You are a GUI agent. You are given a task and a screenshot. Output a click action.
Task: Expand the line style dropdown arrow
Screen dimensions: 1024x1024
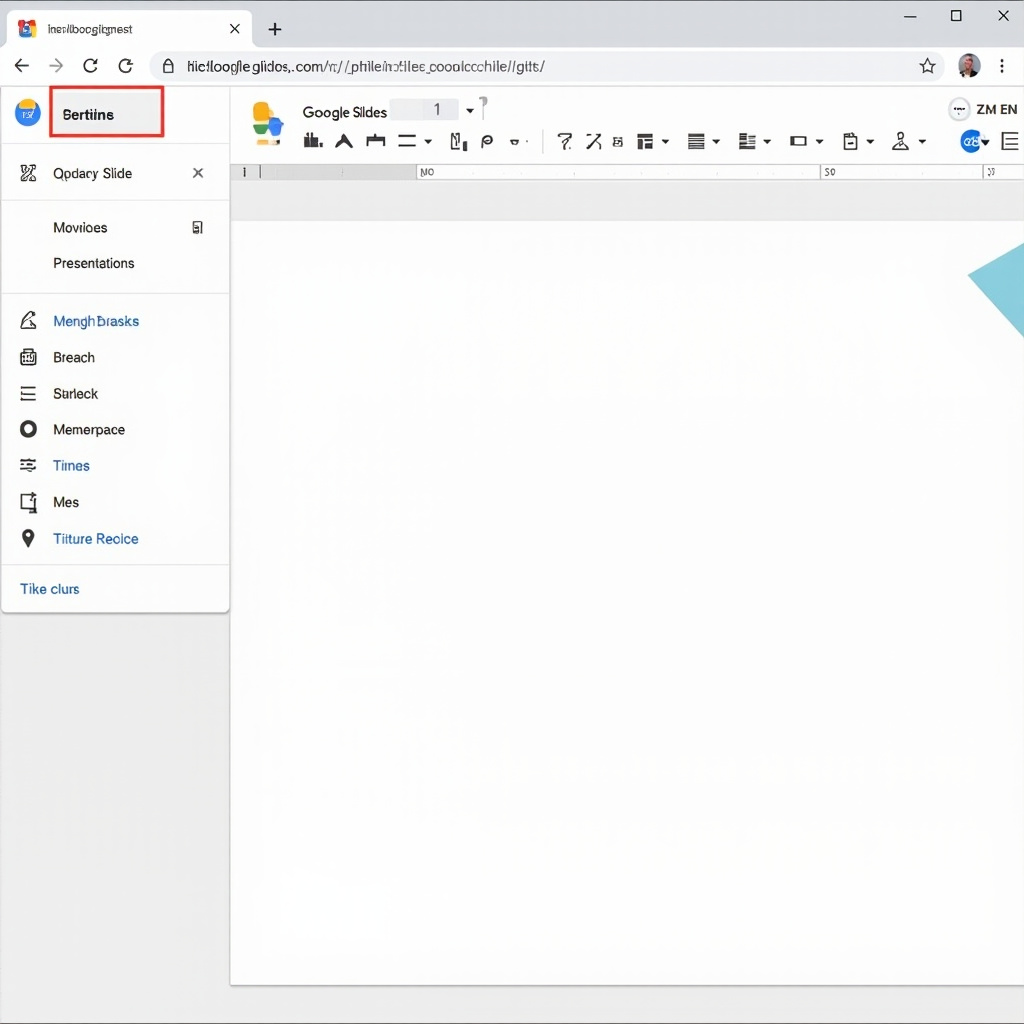click(428, 141)
